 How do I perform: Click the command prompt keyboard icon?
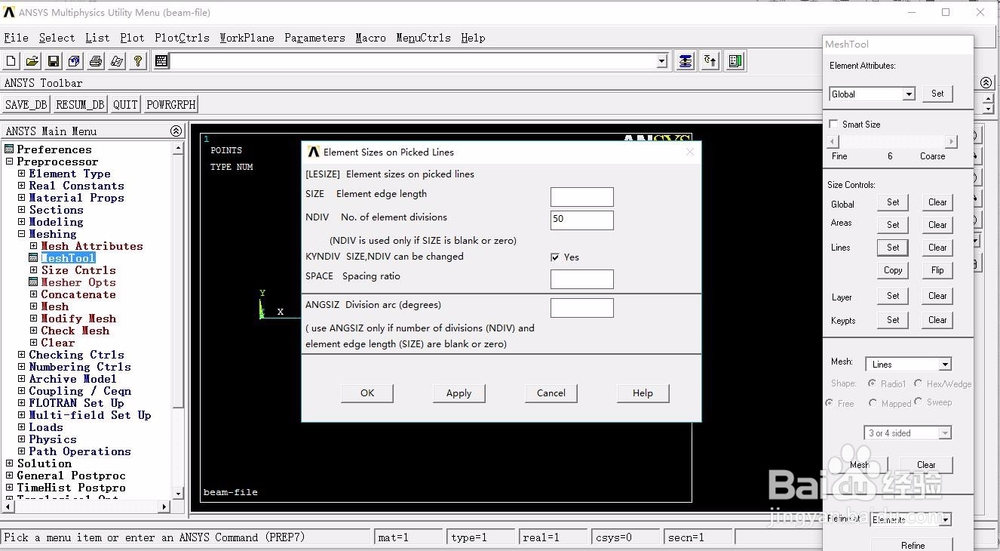[161, 61]
